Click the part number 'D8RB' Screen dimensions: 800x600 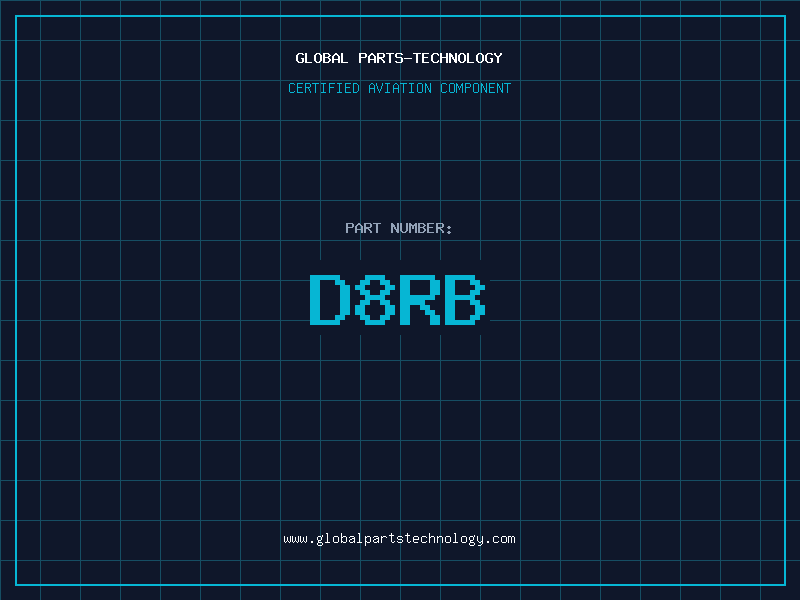(x=398, y=299)
